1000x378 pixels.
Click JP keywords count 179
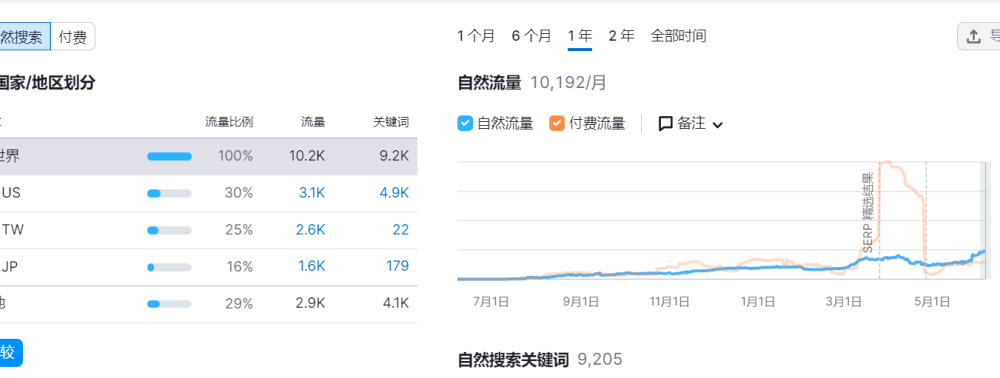tap(397, 266)
